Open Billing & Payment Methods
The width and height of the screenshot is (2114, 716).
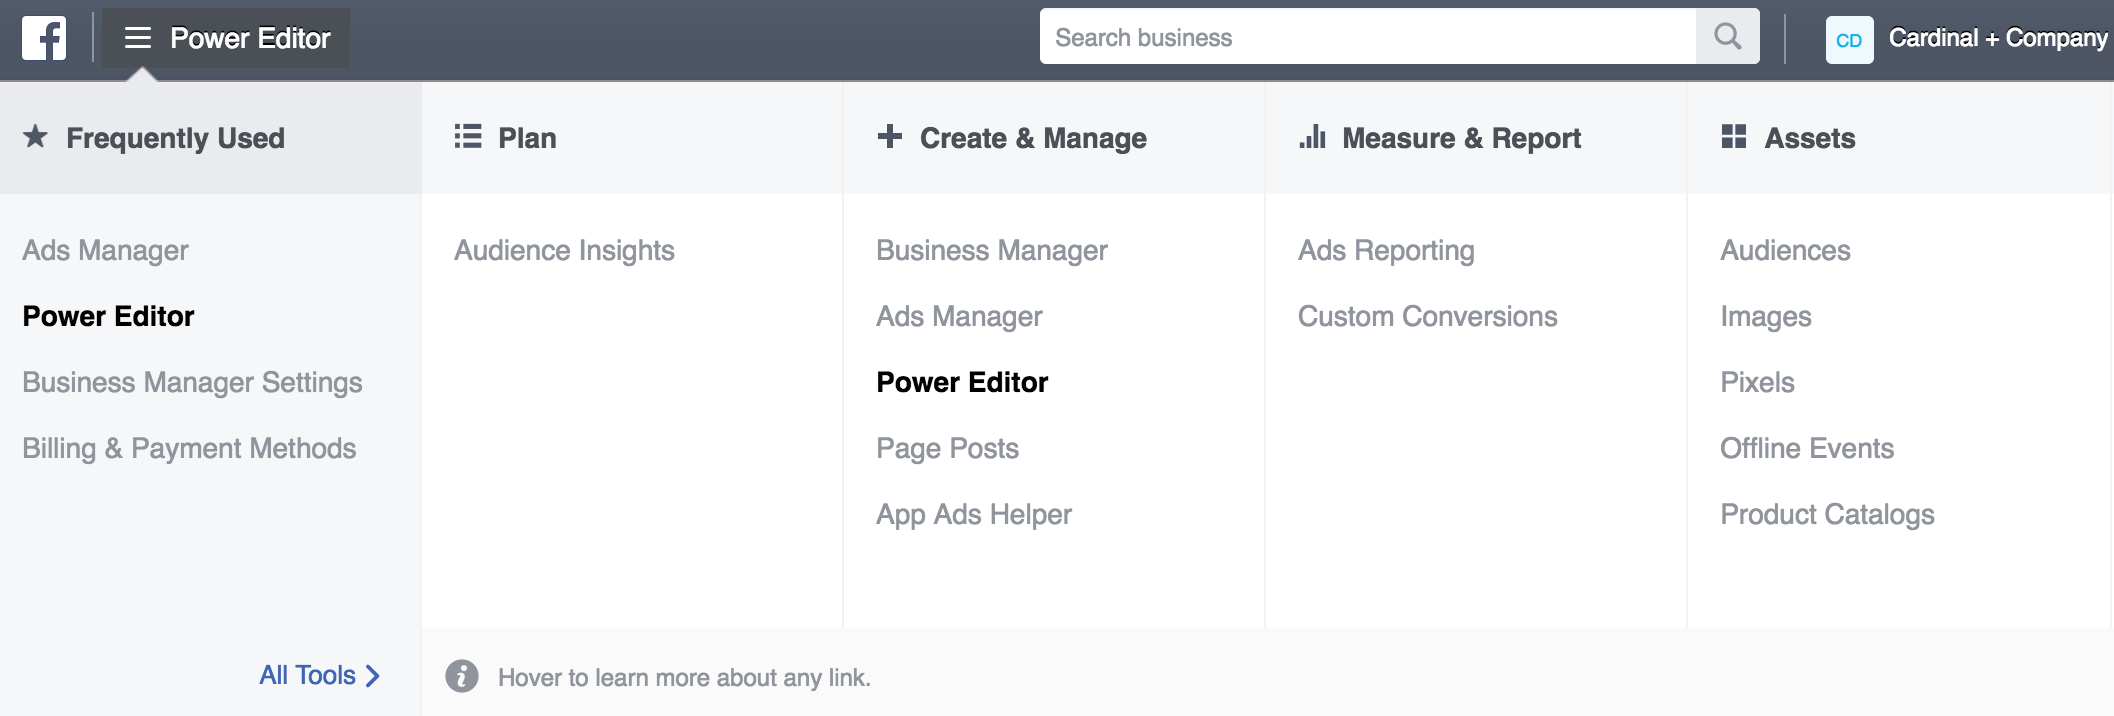(x=189, y=448)
